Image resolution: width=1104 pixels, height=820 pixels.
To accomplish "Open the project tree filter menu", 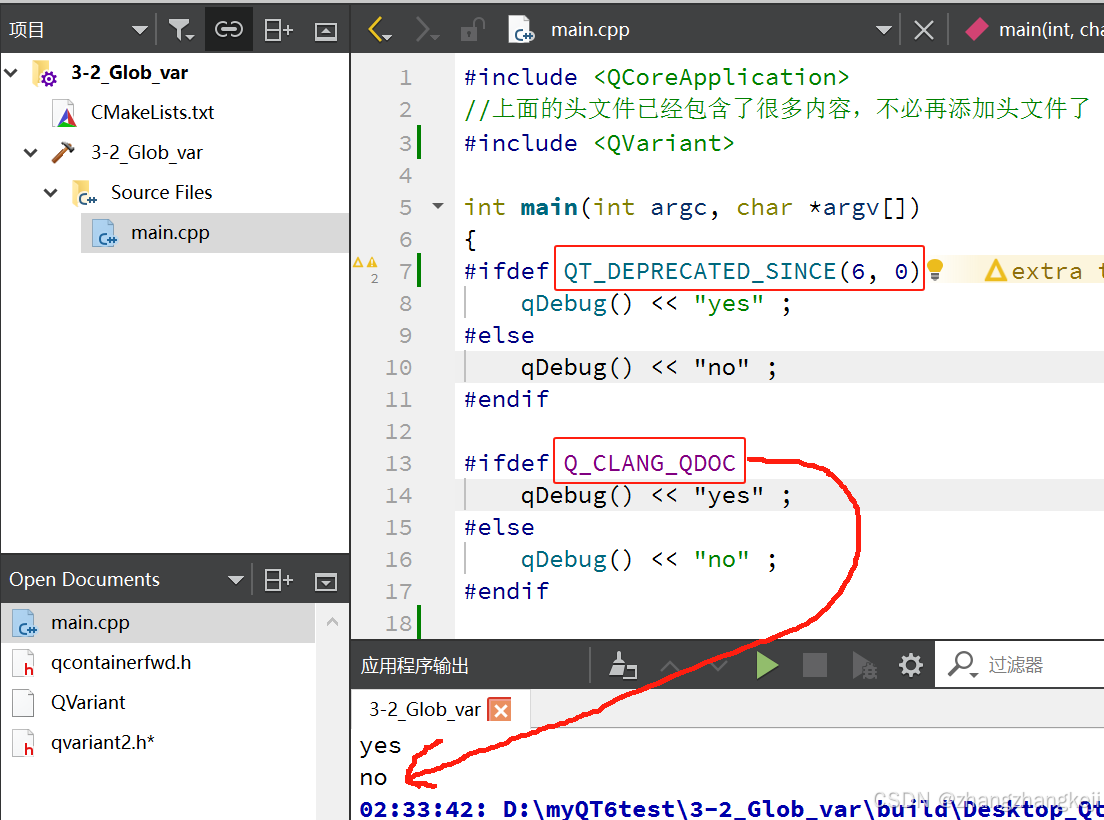I will [182, 30].
